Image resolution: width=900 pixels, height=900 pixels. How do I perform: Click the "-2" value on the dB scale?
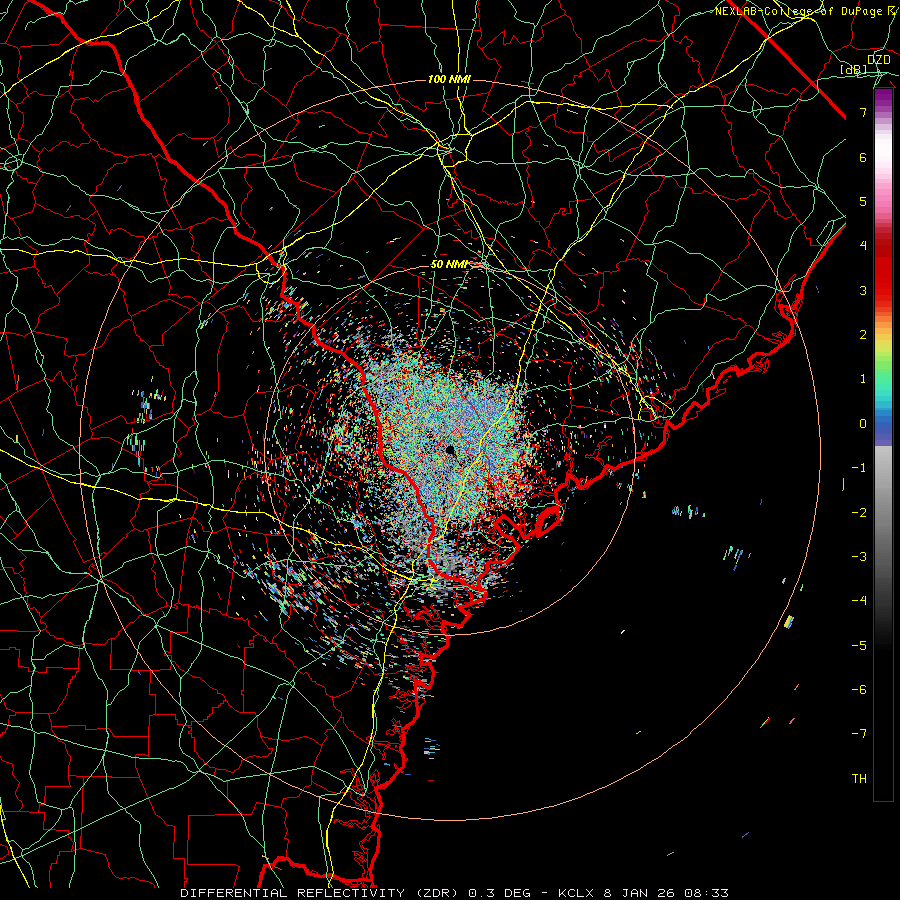[x=859, y=512]
